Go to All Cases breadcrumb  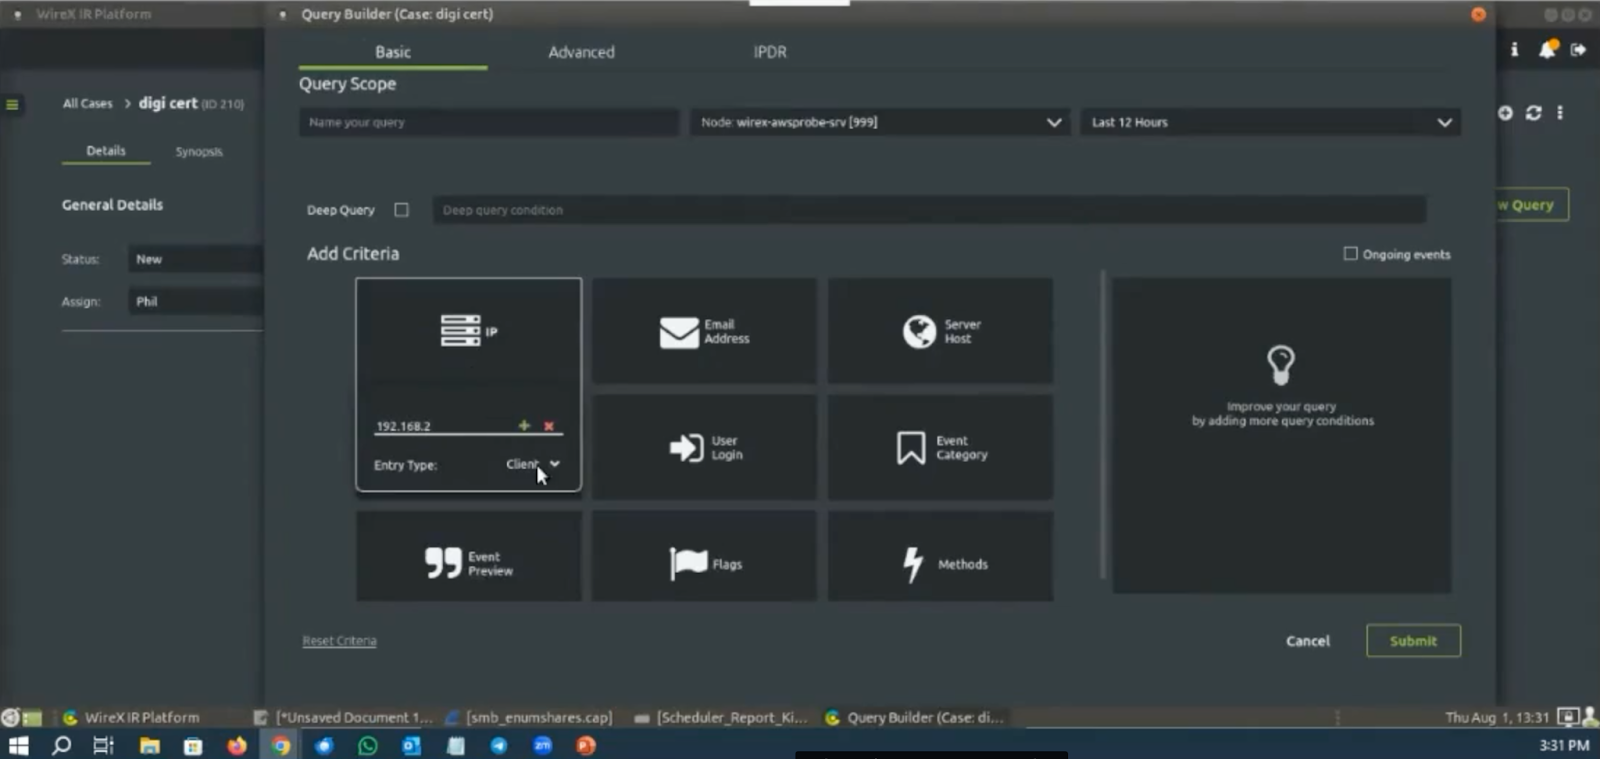(x=88, y=103)
